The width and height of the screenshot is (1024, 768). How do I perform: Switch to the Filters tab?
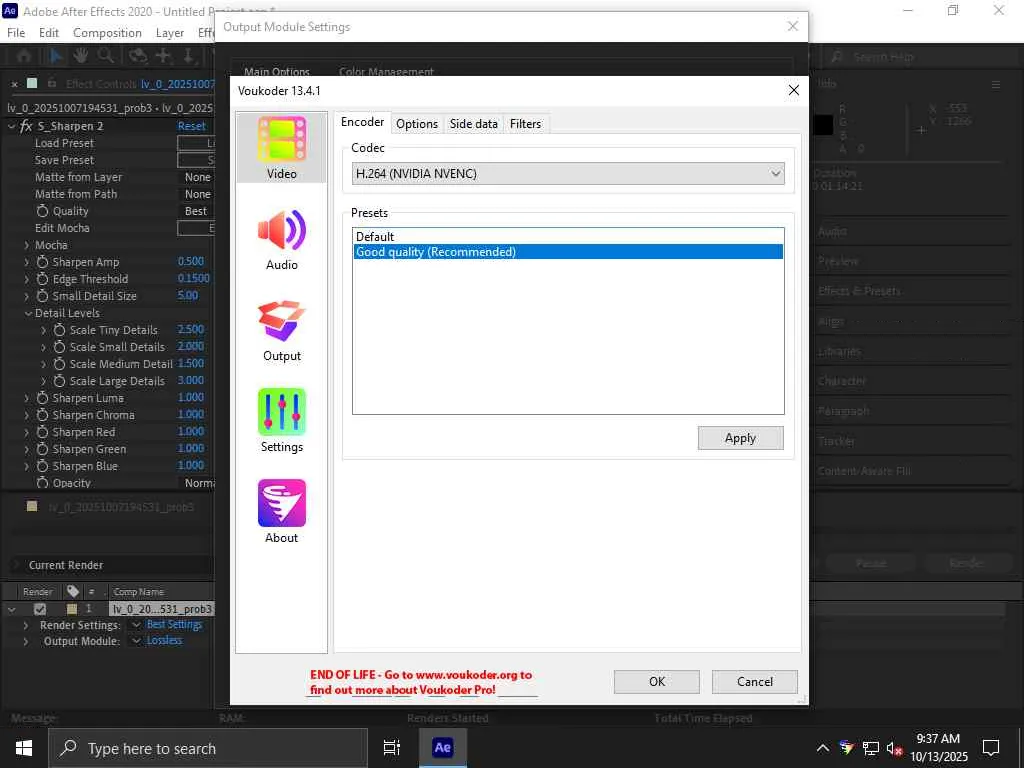pyautogui.click(x=526, y=123)
